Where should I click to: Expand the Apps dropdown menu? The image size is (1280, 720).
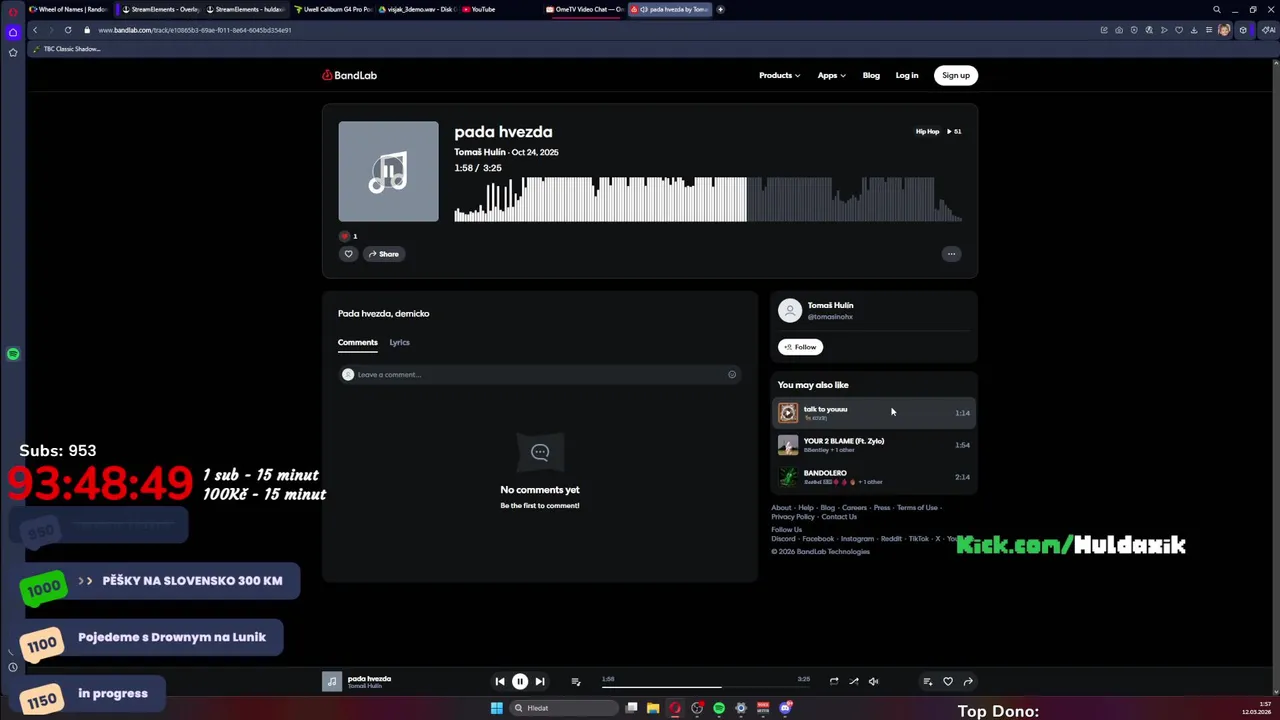coord(831,75)
